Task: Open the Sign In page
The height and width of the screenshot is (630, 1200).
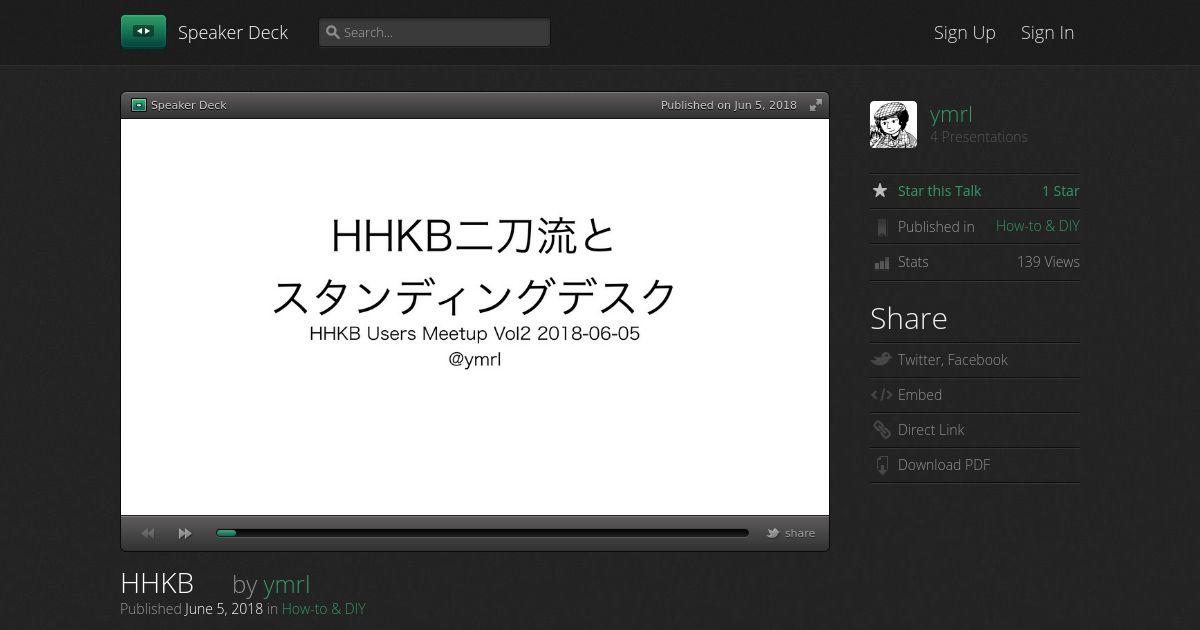Action: pyautogui.click(x=1047, y=32)
